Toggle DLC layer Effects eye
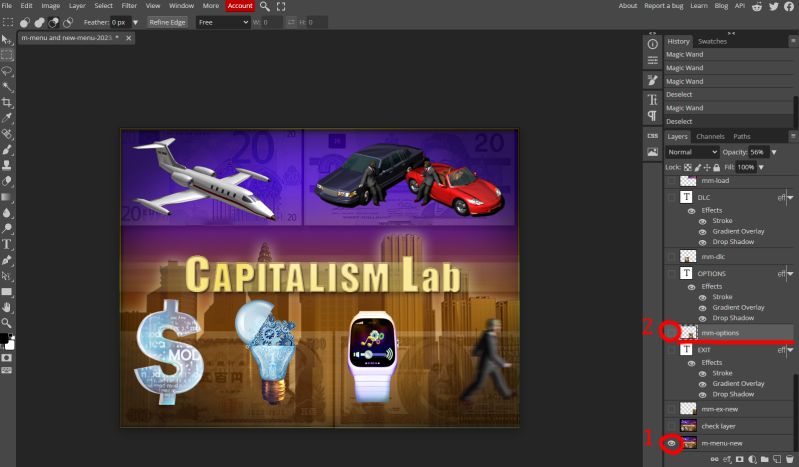The image size is (799, 467). point(691,211)
